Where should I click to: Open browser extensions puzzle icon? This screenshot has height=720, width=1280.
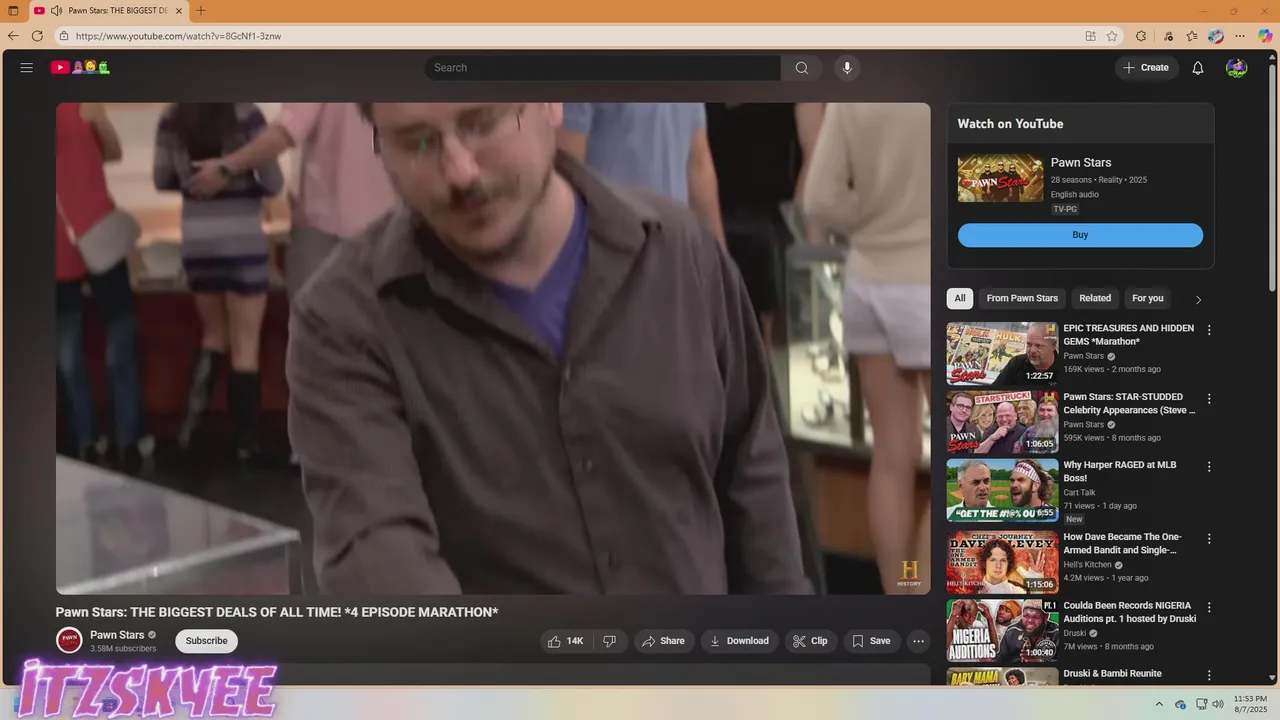tap(1141, 36)
